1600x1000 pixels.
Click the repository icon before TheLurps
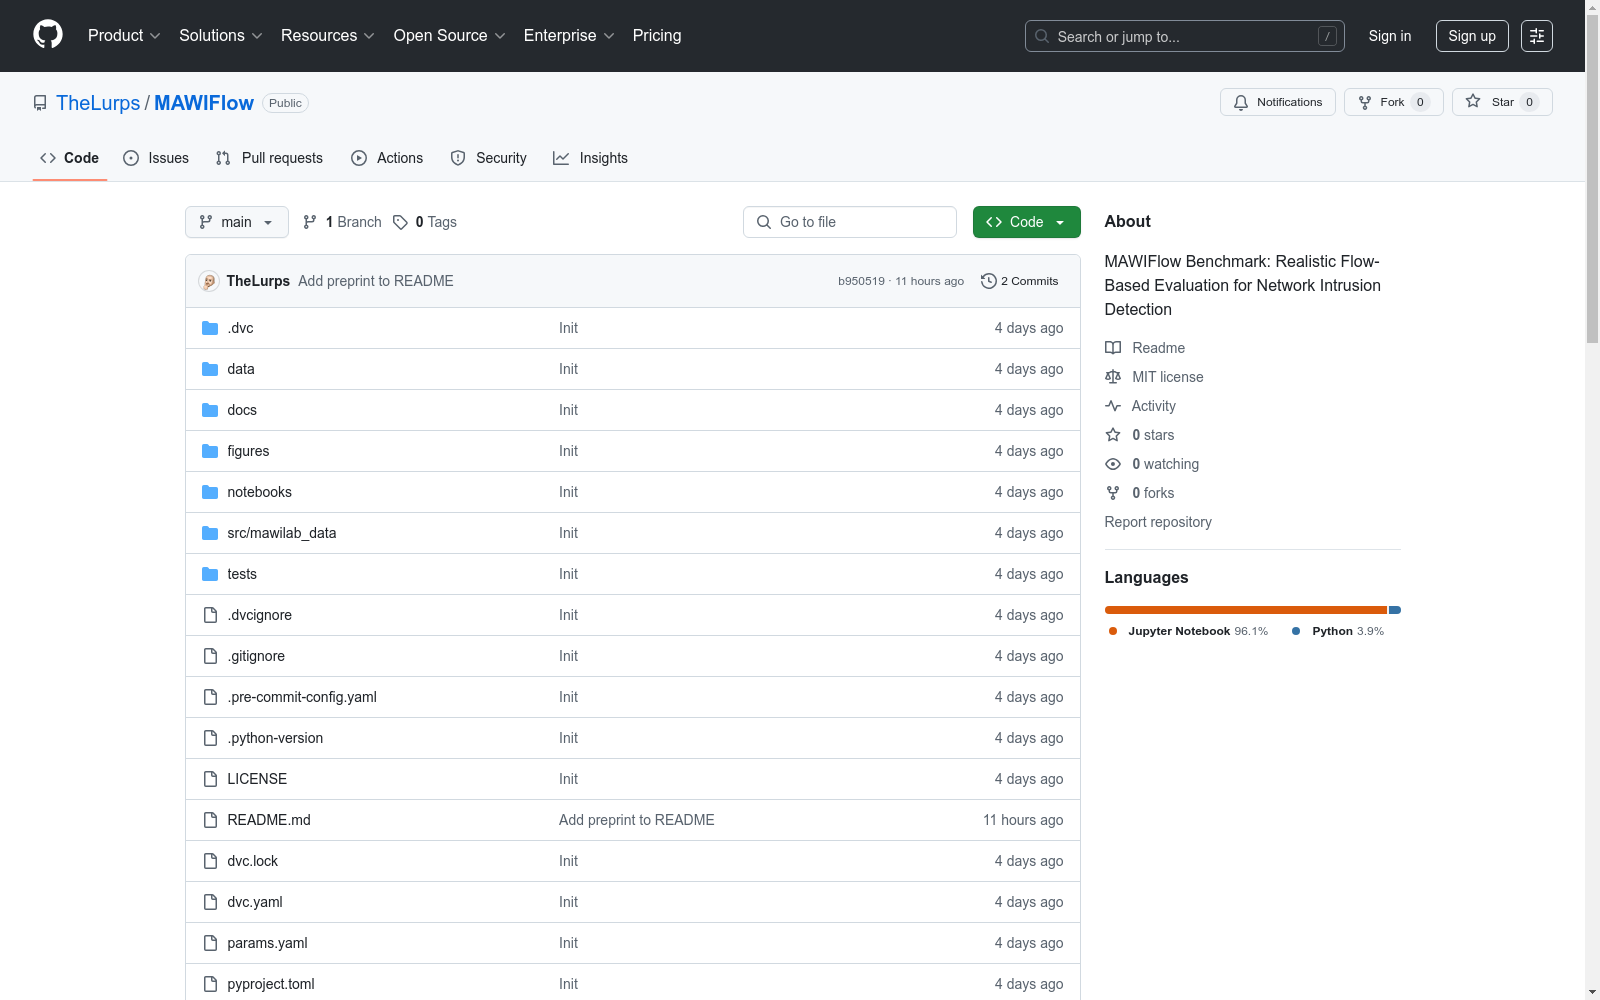(x=40, y=103)
